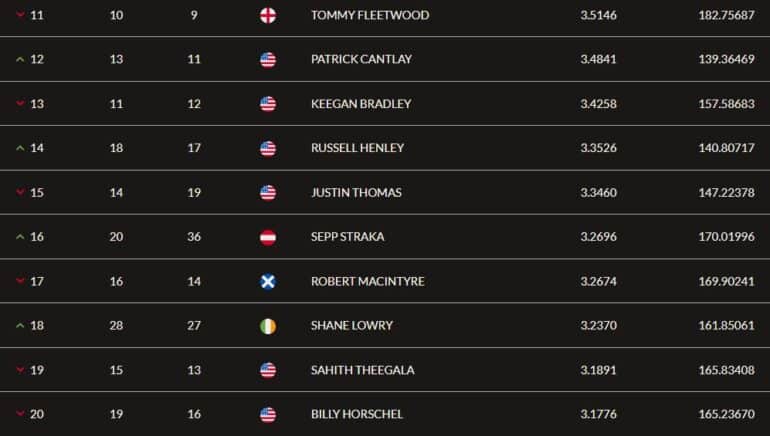Click on Sepp Straka's name
This screenshot has height=436, width=770.
tap(348, 237)
